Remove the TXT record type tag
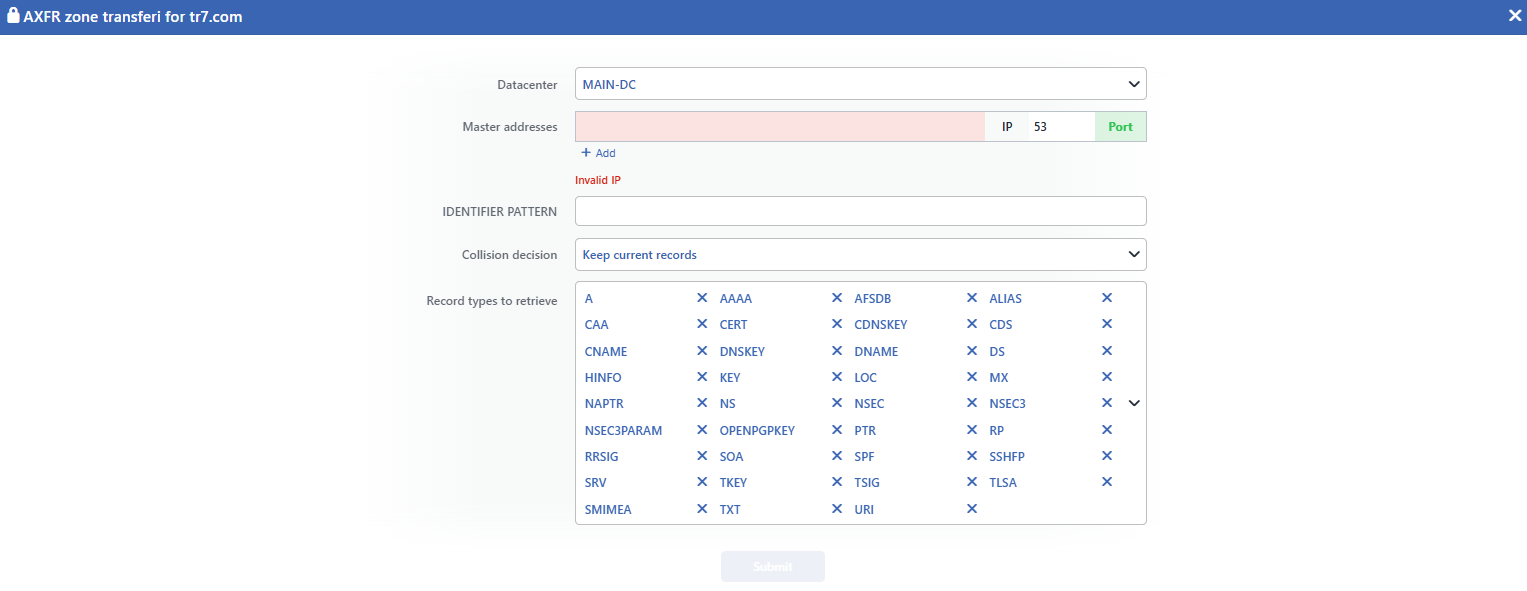The height and width of the screenshot is (591, 1527). [x=837, y=509]
